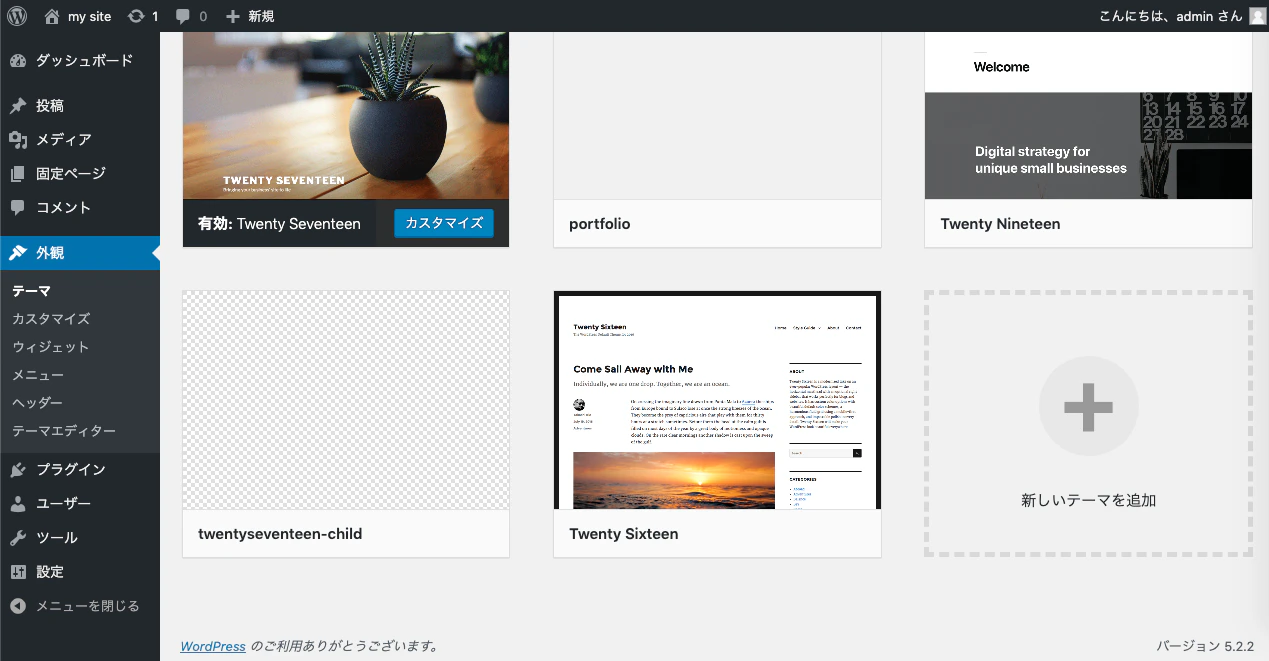The width and height of the screenshot is (1269, 661).
Task: Click the 設定 sliders icon
Action: click(18, 572)
